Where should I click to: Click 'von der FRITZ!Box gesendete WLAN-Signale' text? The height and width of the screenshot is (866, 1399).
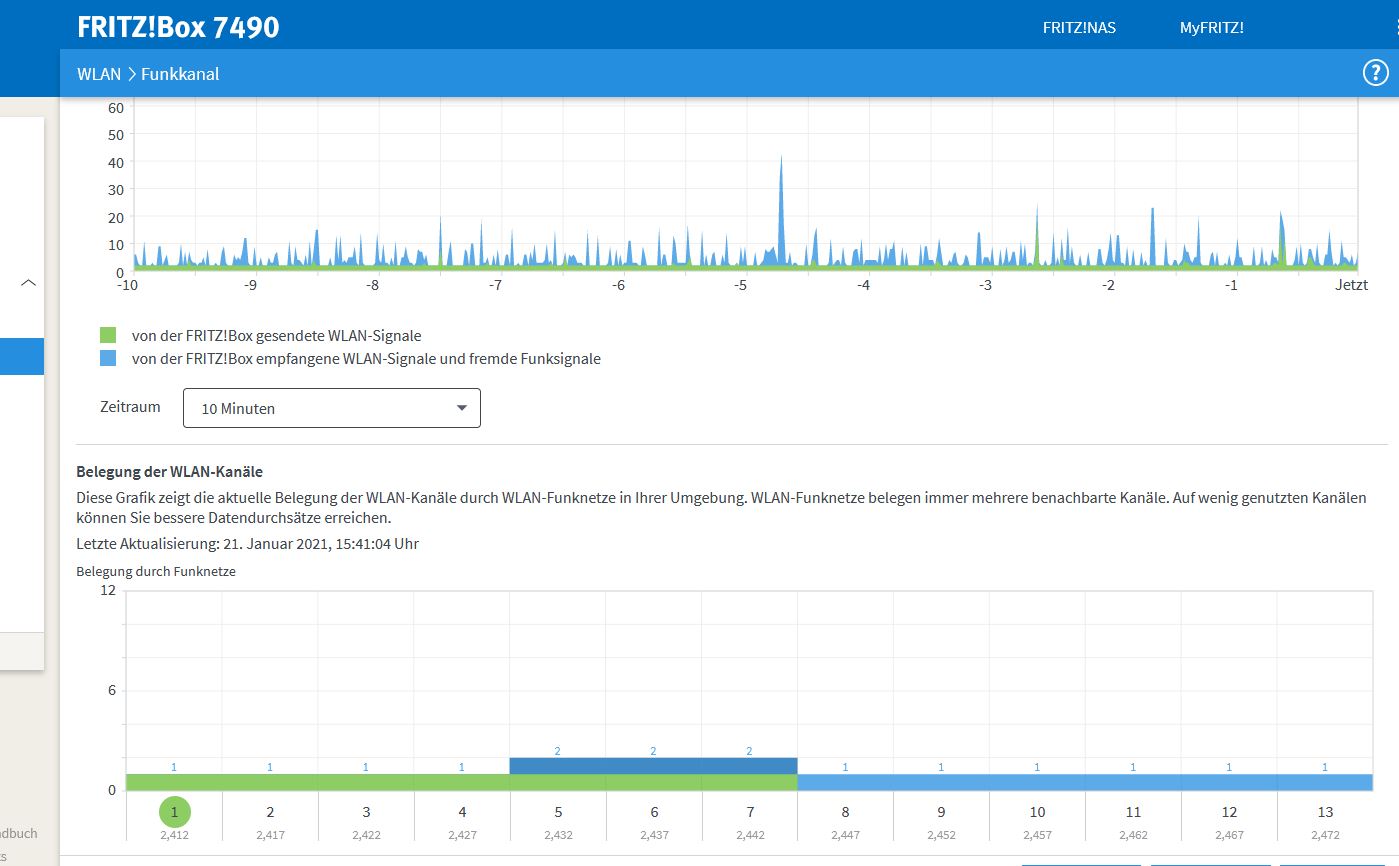click(276, 336)
